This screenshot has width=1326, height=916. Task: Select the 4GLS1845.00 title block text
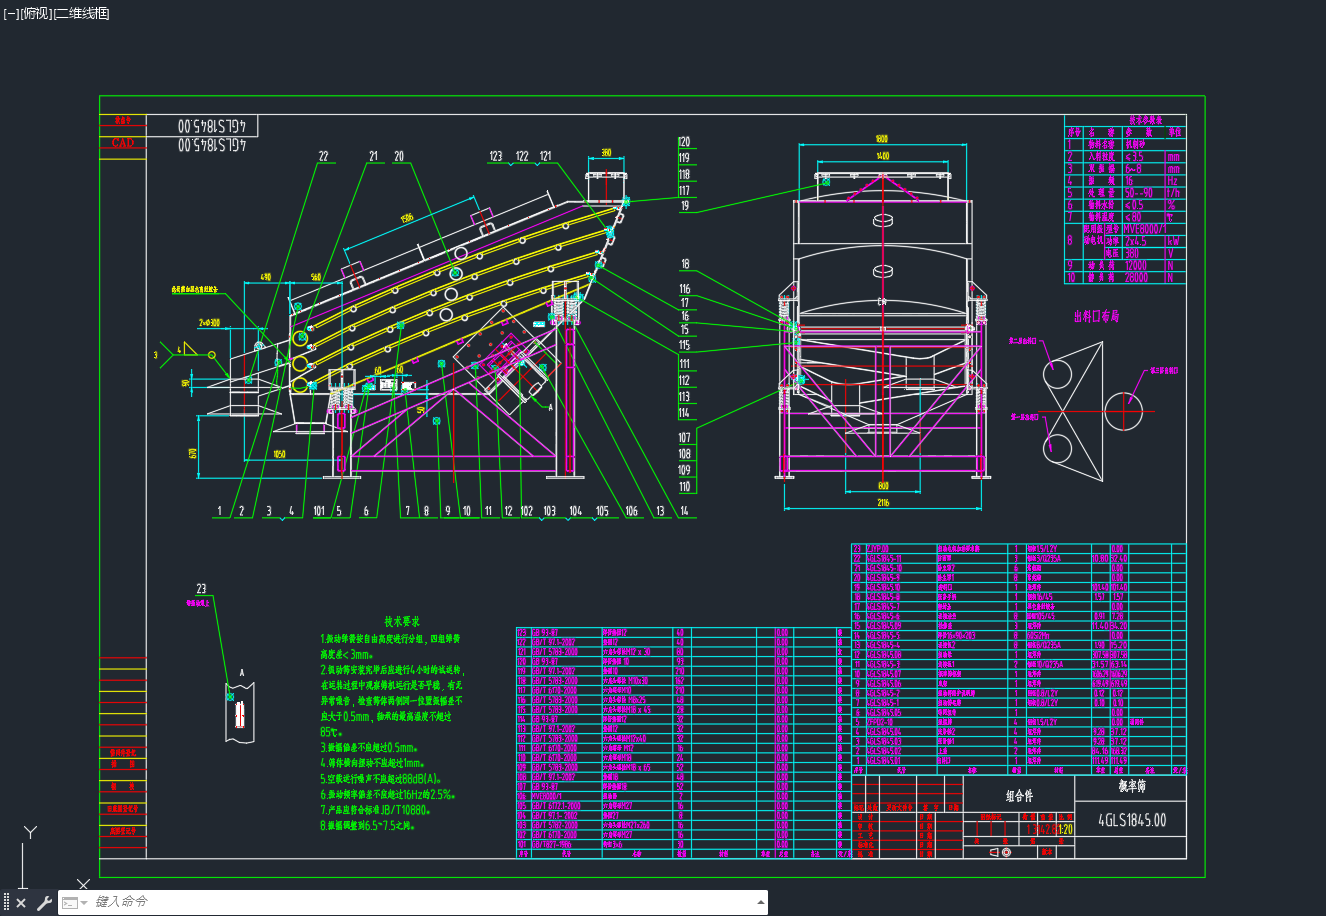(x=1131, y=820)
